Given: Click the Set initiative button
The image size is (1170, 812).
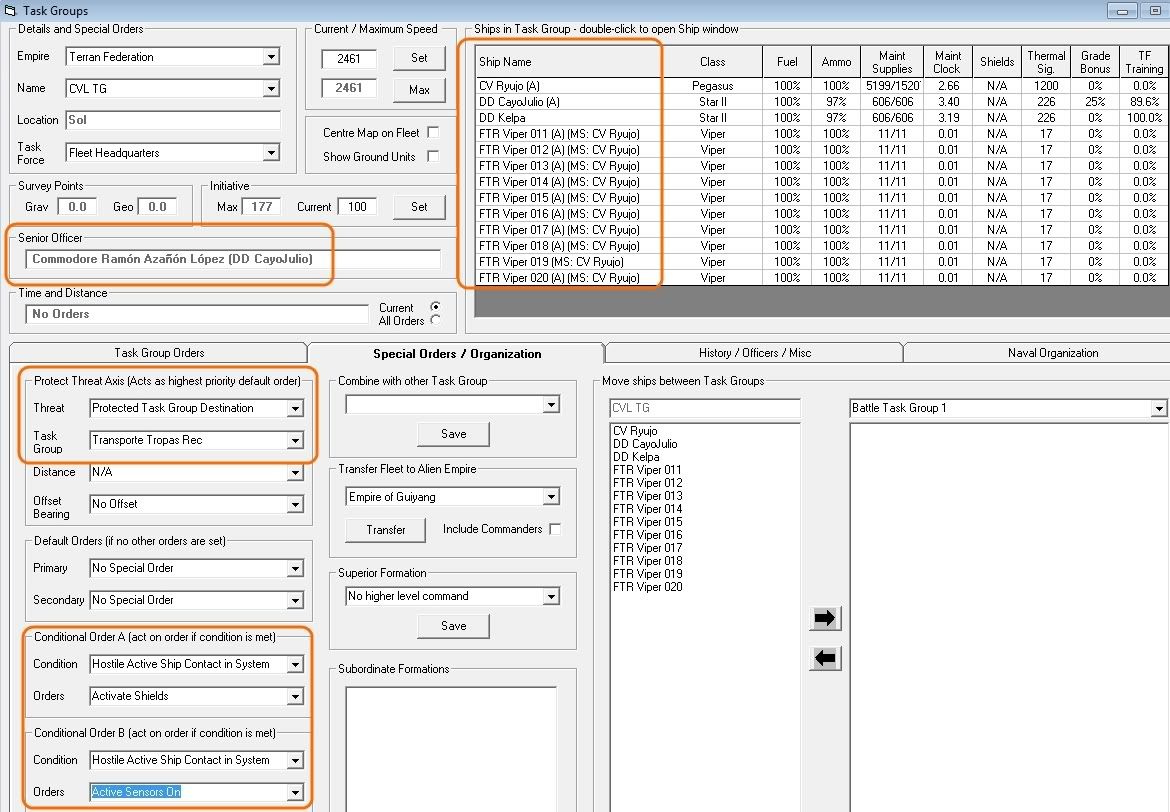Looking at the screenshot, I should click(419, 207).
